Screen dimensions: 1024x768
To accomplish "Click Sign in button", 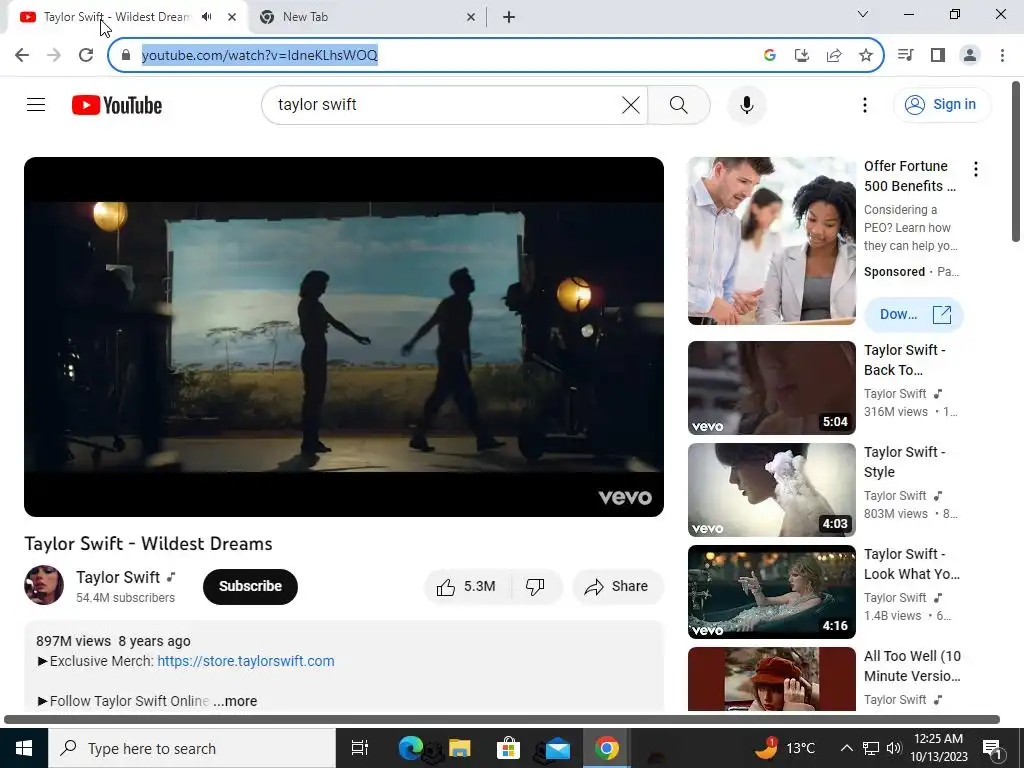I will click(x=942, y=104).
